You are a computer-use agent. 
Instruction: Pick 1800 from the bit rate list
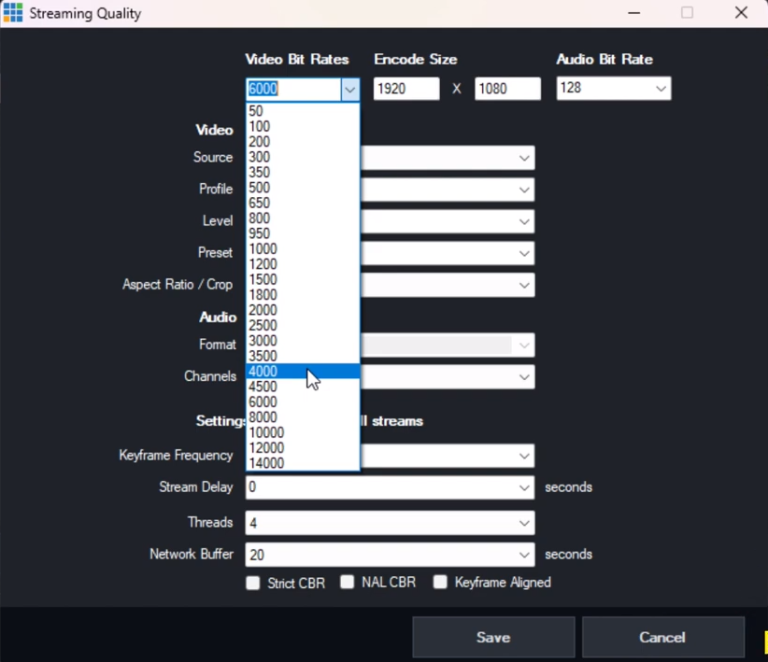[303, 295]
